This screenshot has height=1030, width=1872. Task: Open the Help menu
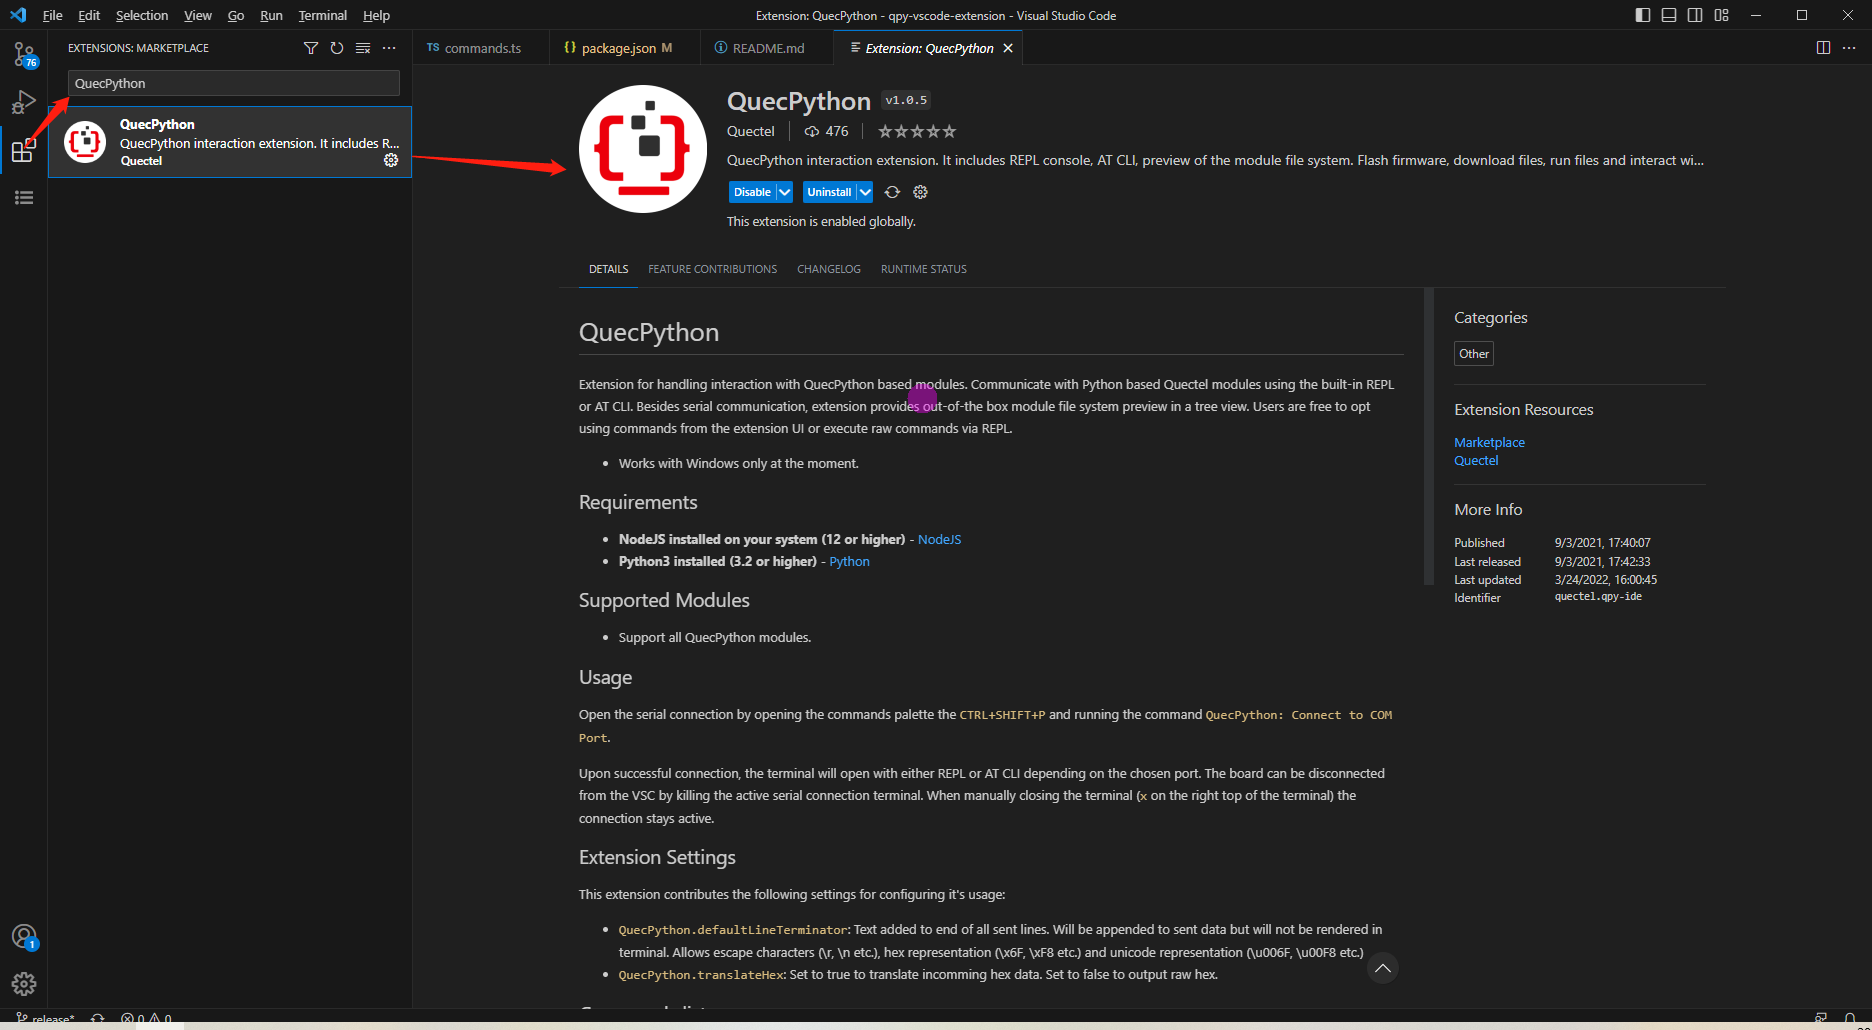(376, 15)
